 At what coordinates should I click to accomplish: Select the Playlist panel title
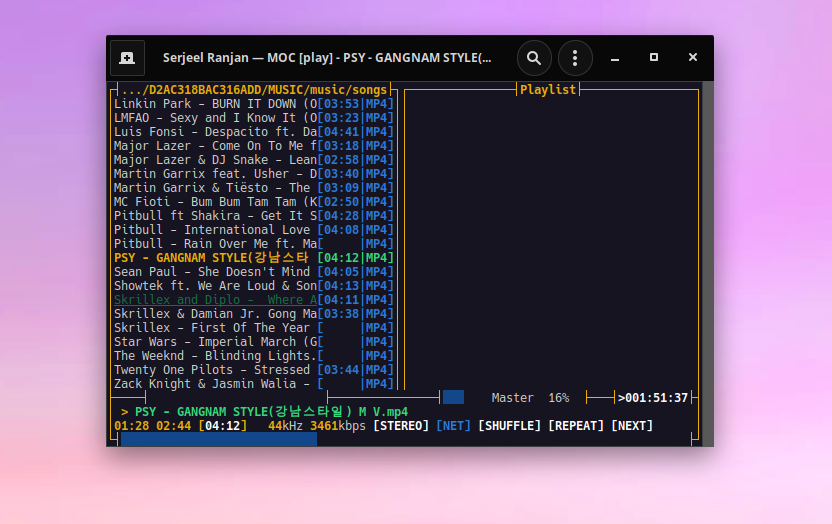click(x=548, y=90)
